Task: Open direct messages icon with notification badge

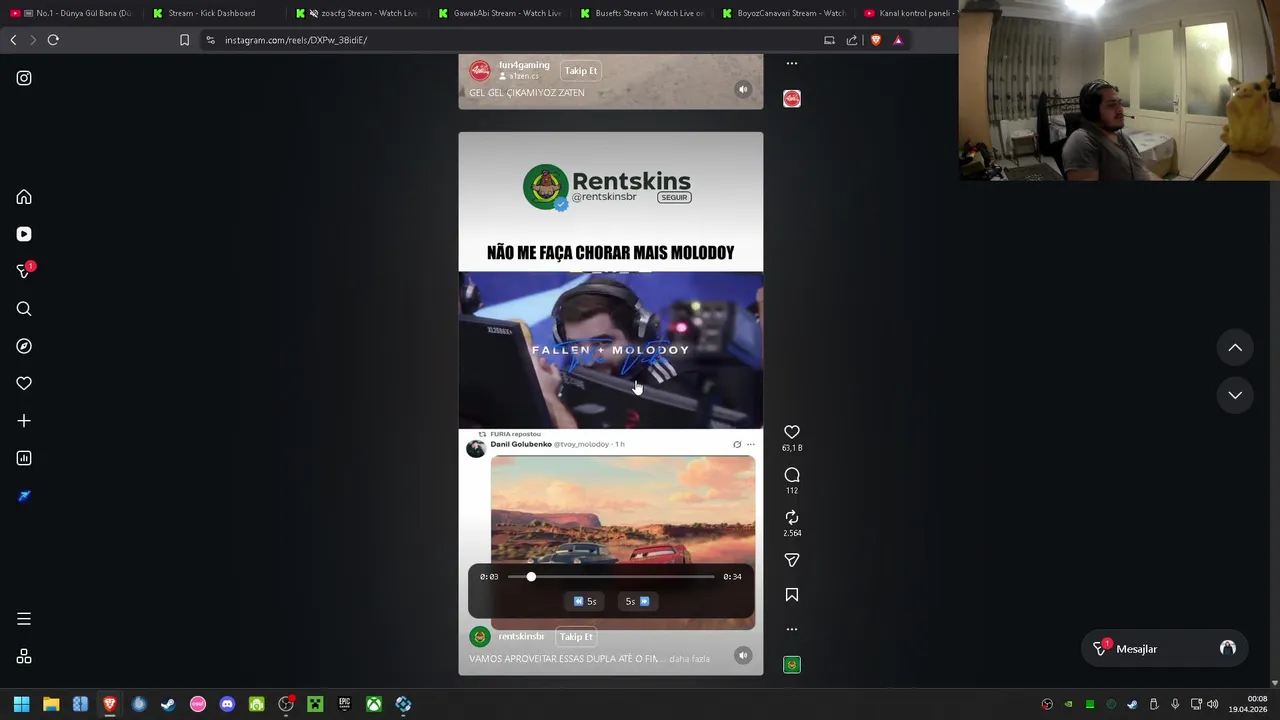Action: (24, 271)
